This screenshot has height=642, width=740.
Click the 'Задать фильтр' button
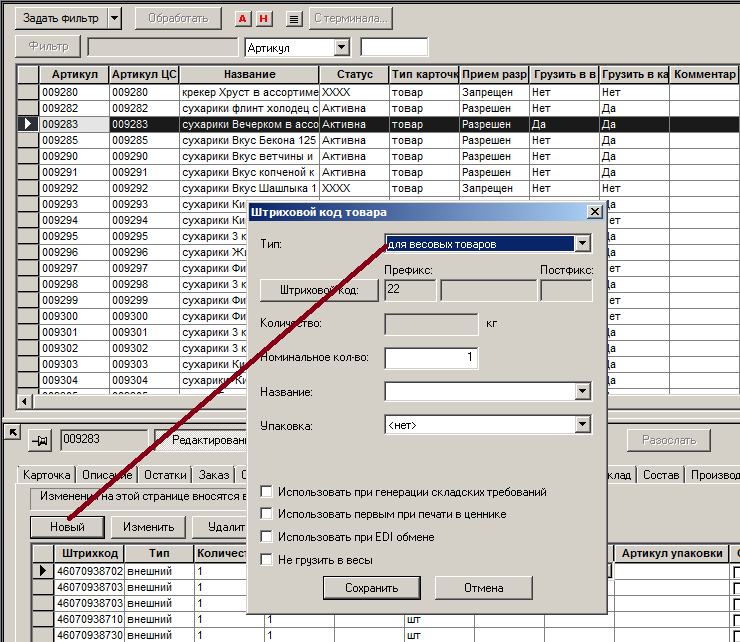pyautogui.click(x=61, y=18)
